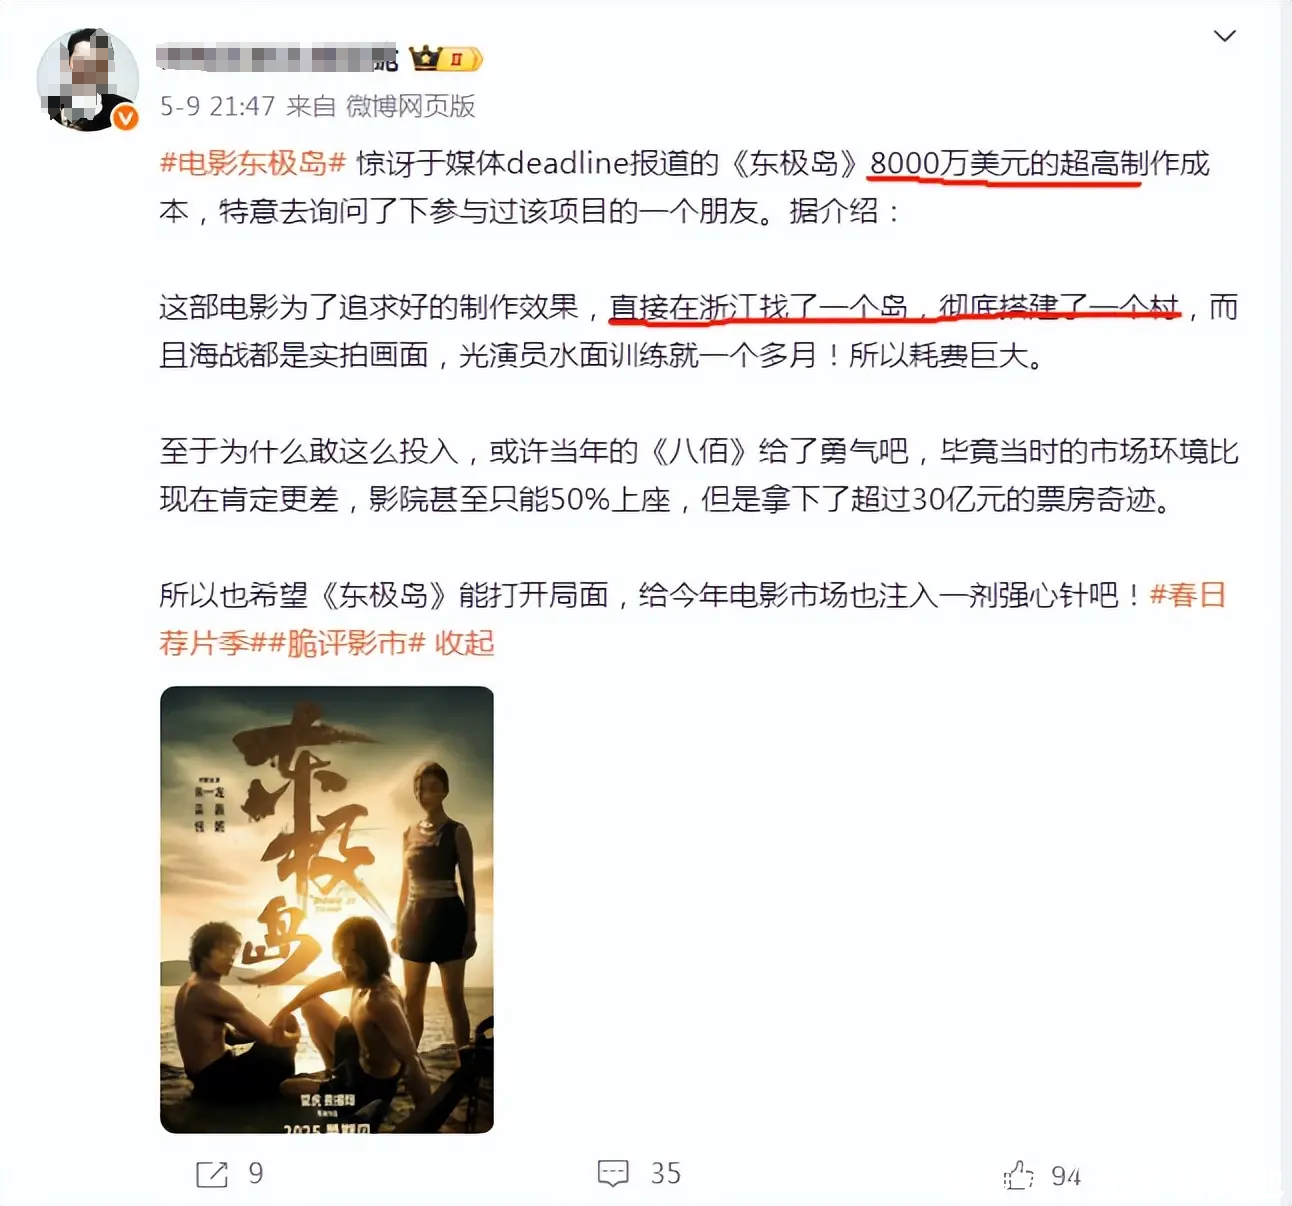Screen dimensions: 1292x1206
Task: Open the 微博网页版 source link
Action: coord(410,106)
